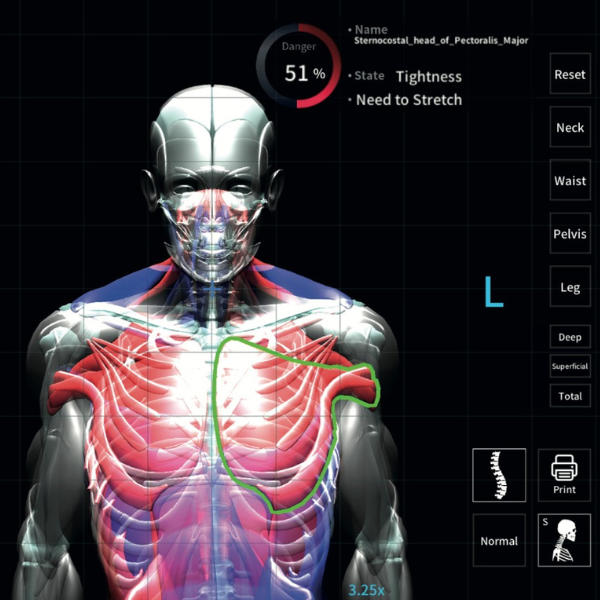The height and width of the screenshot is (600, 600).
Task: Focus on the Leg region
Action: click(x=570, y=288)
